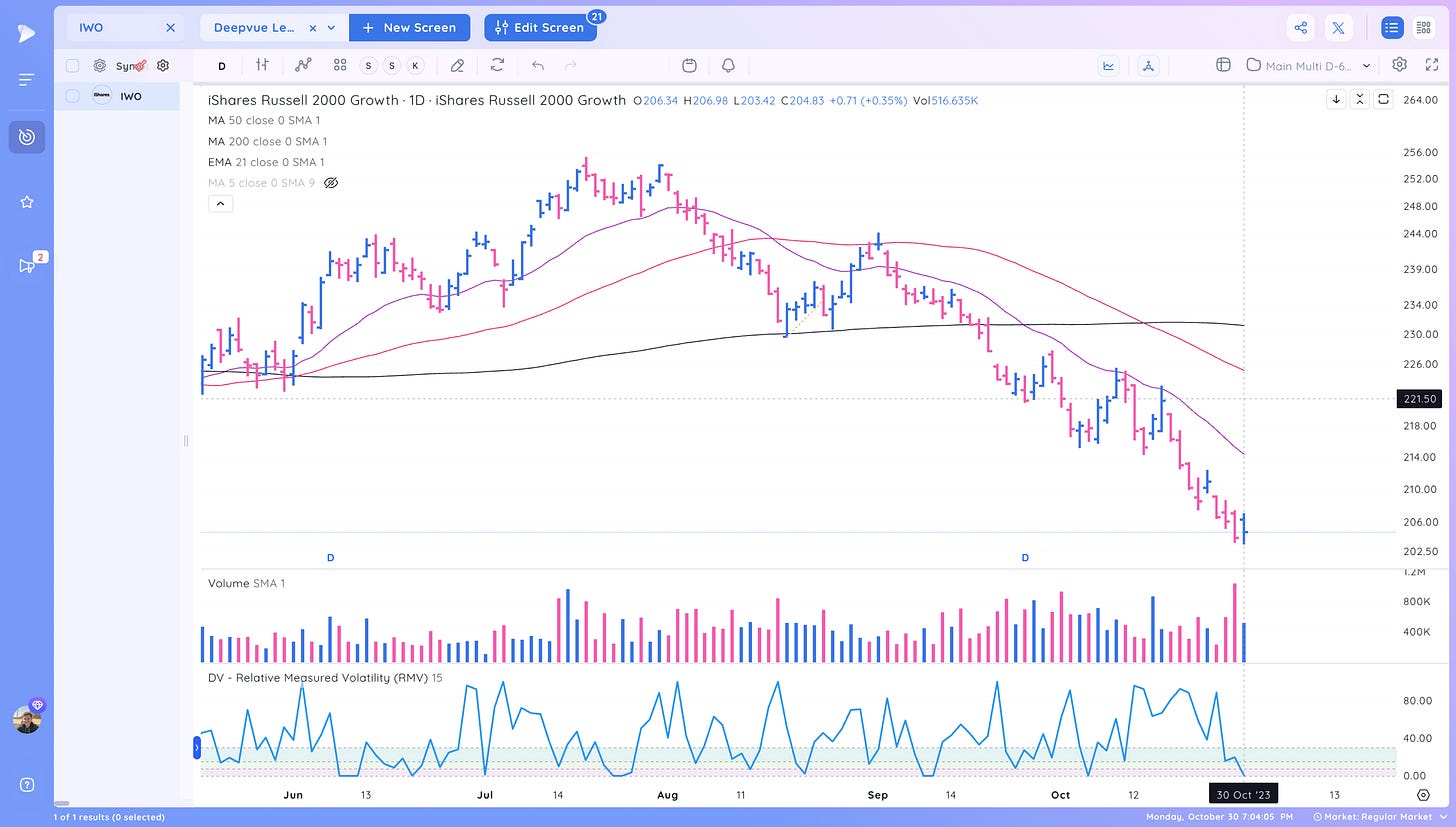The width and height of the screenshot is (1456, 827).
Task: Open chart settings gear icon
Action: tap(1400, 64)
